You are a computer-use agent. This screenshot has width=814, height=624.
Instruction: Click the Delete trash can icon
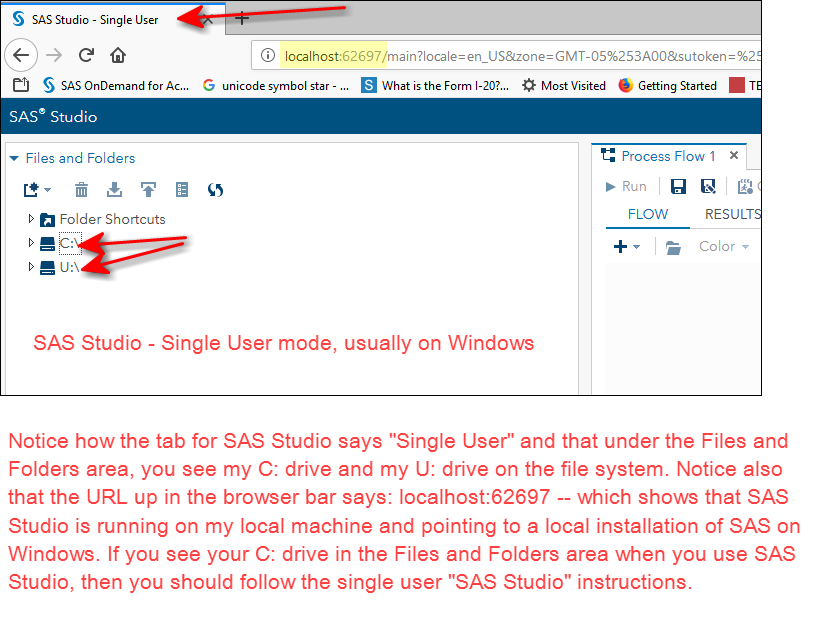(x=82, y=189)
